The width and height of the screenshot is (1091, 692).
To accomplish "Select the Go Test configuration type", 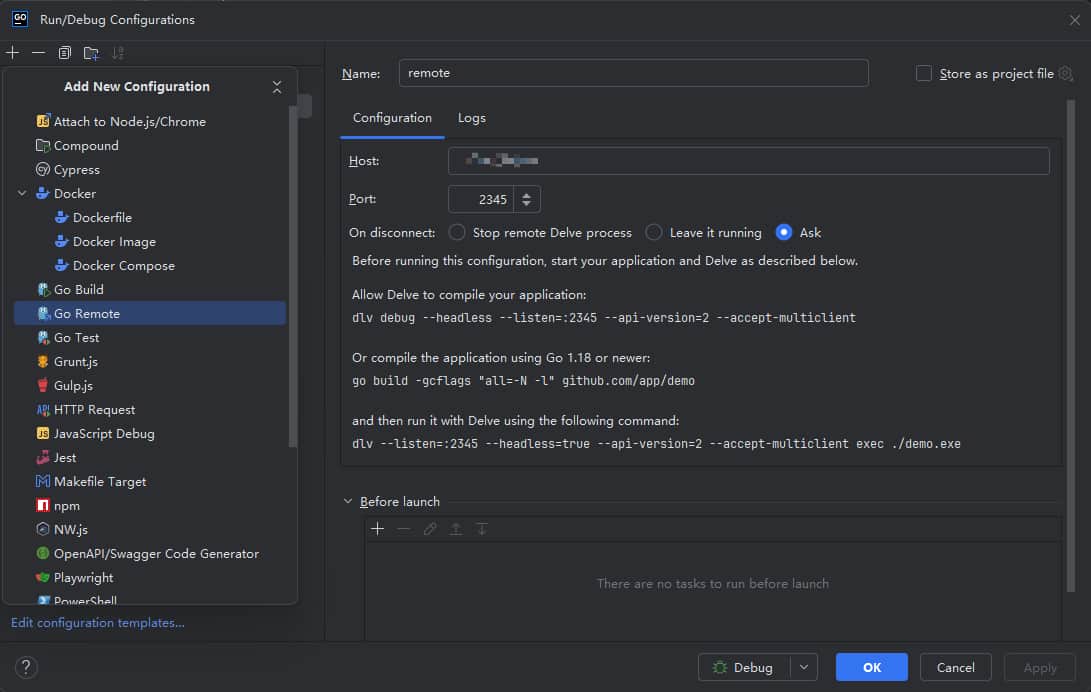I will [x=150, y=337].
